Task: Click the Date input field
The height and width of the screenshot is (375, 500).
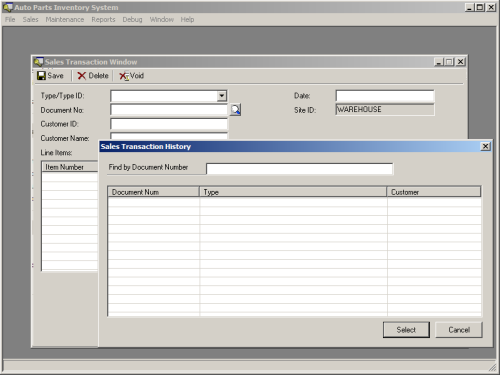Action: 385,96
